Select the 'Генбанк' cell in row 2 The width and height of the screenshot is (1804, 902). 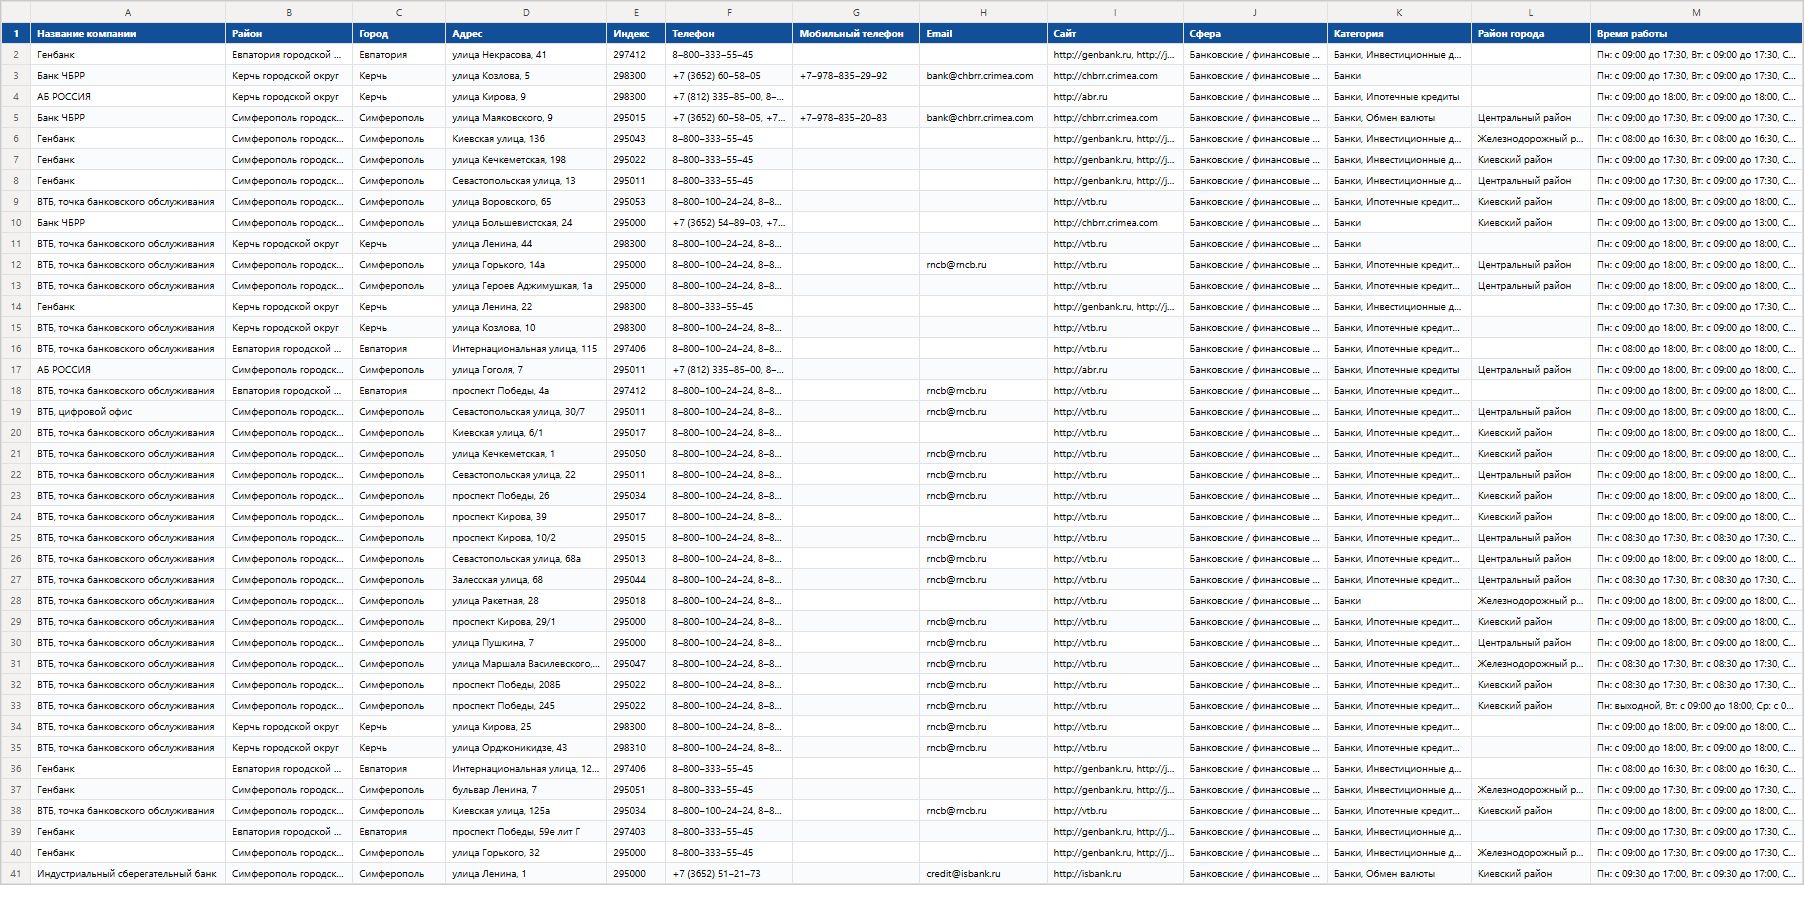coord(128,55)
